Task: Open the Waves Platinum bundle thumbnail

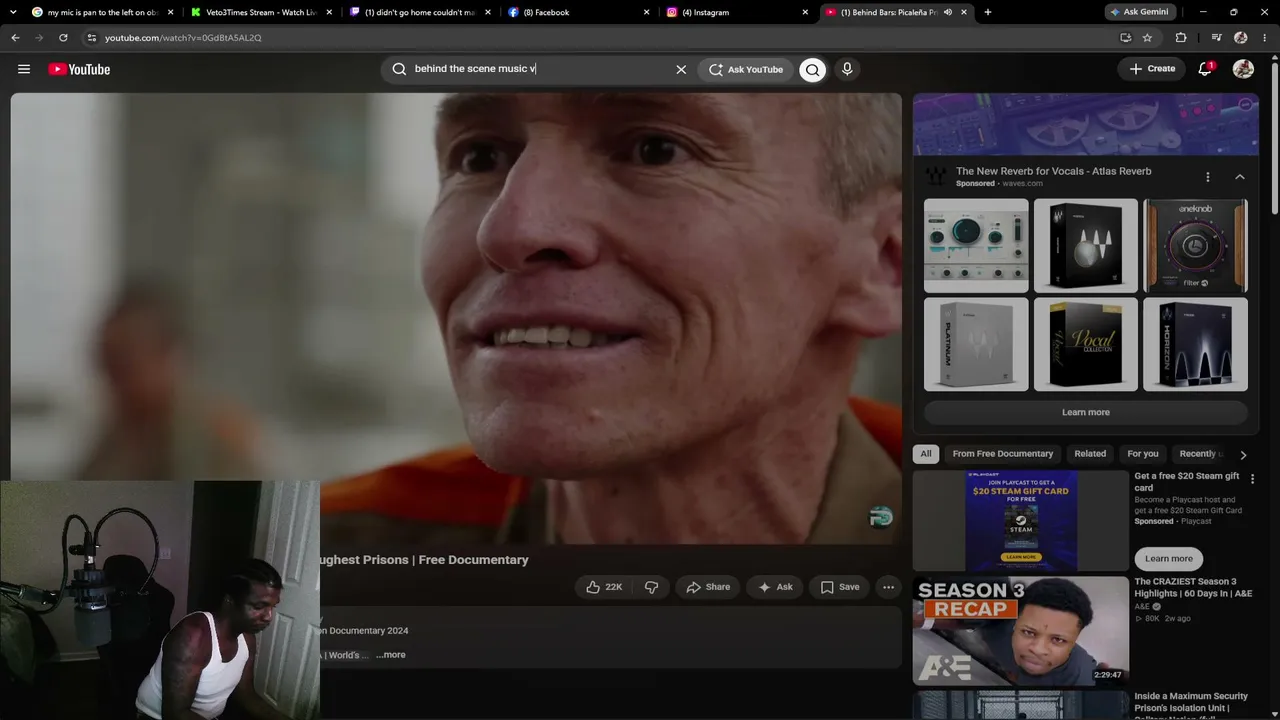Action: point(976,344)
